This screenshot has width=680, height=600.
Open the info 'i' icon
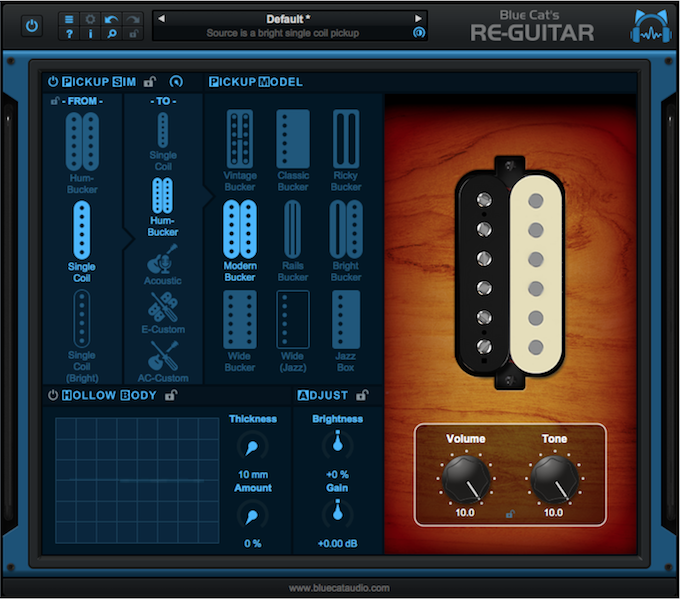(90, 33)
